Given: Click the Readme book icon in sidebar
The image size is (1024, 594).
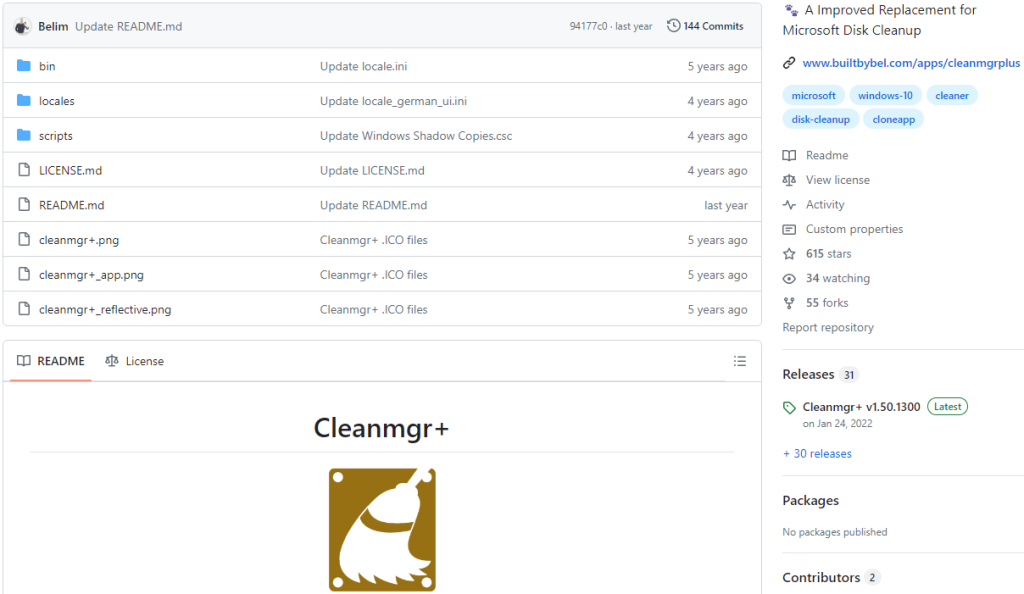Looking at the screenshot, I should click(789, 155).
